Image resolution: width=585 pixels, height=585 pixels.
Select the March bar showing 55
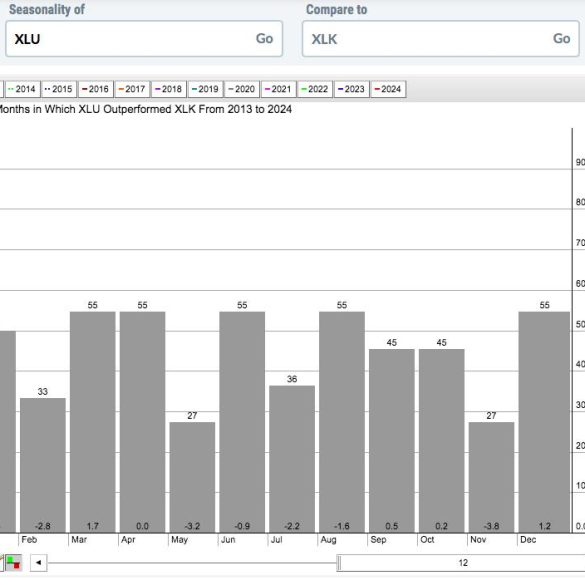93,422
